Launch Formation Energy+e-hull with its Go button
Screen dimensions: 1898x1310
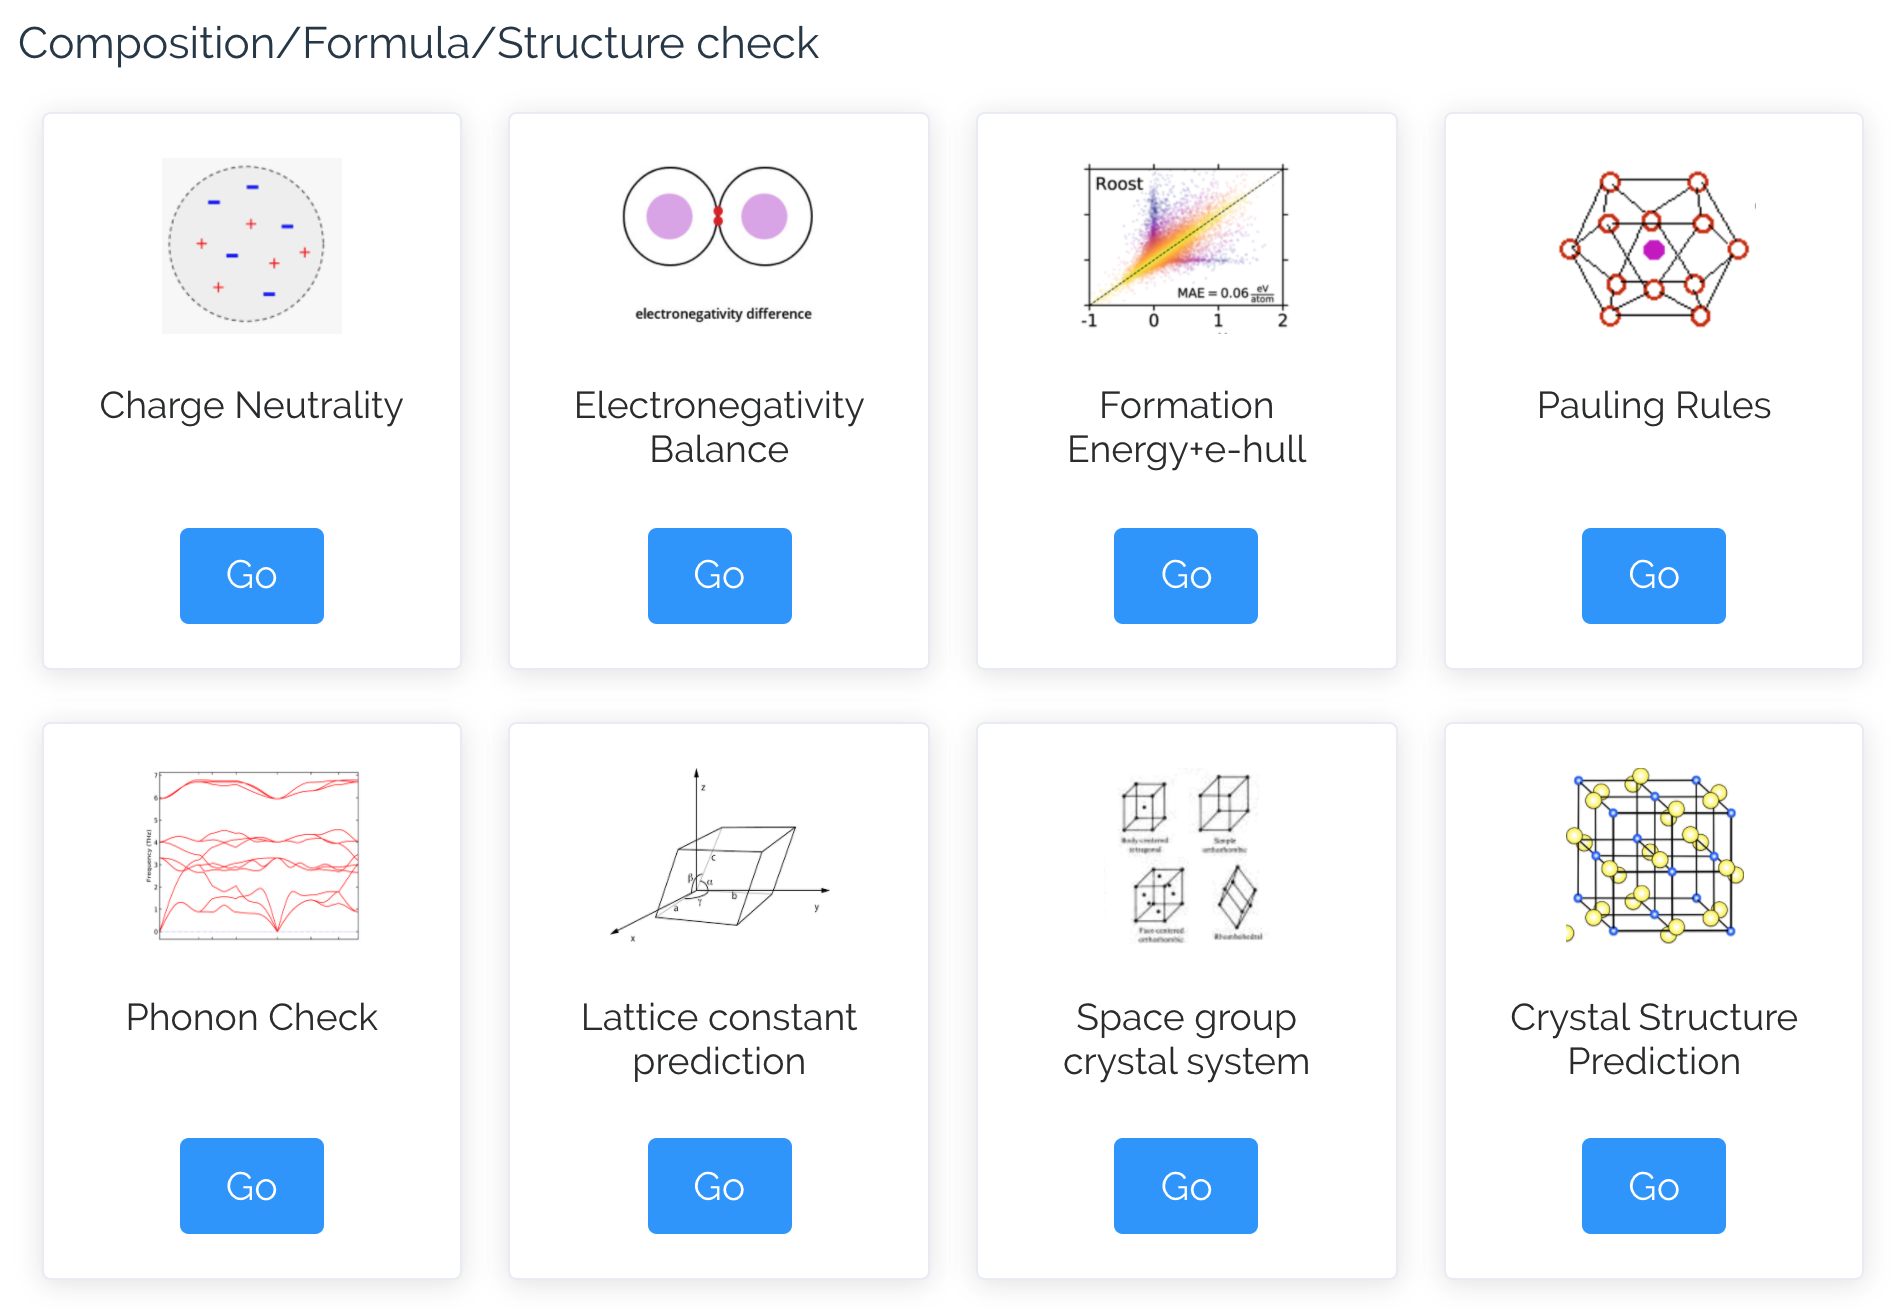1186,576
